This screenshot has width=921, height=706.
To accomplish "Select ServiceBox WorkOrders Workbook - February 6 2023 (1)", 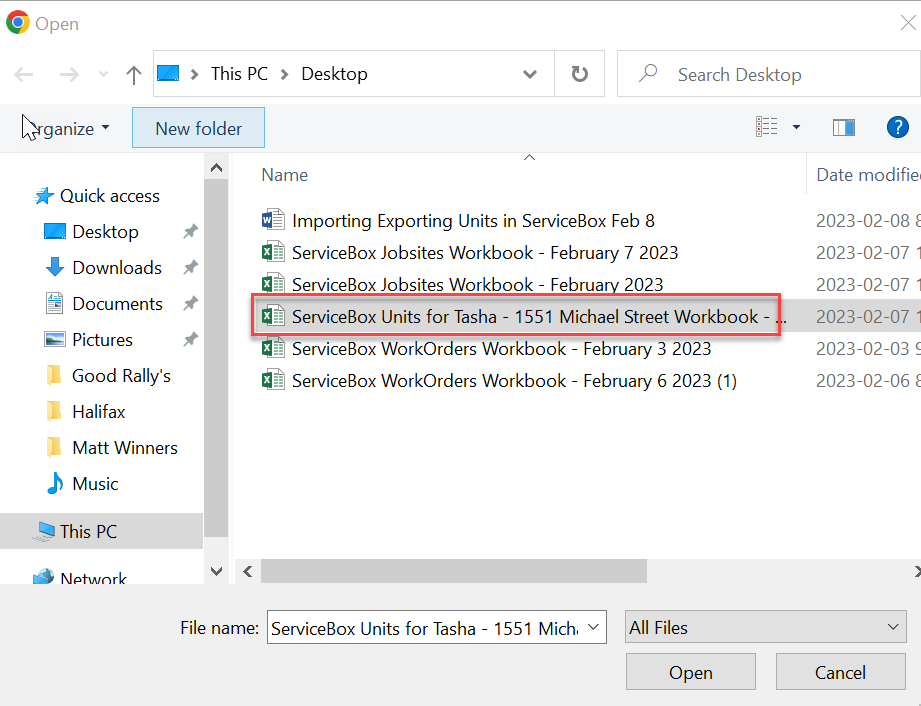I will click(x=514, y=381).
